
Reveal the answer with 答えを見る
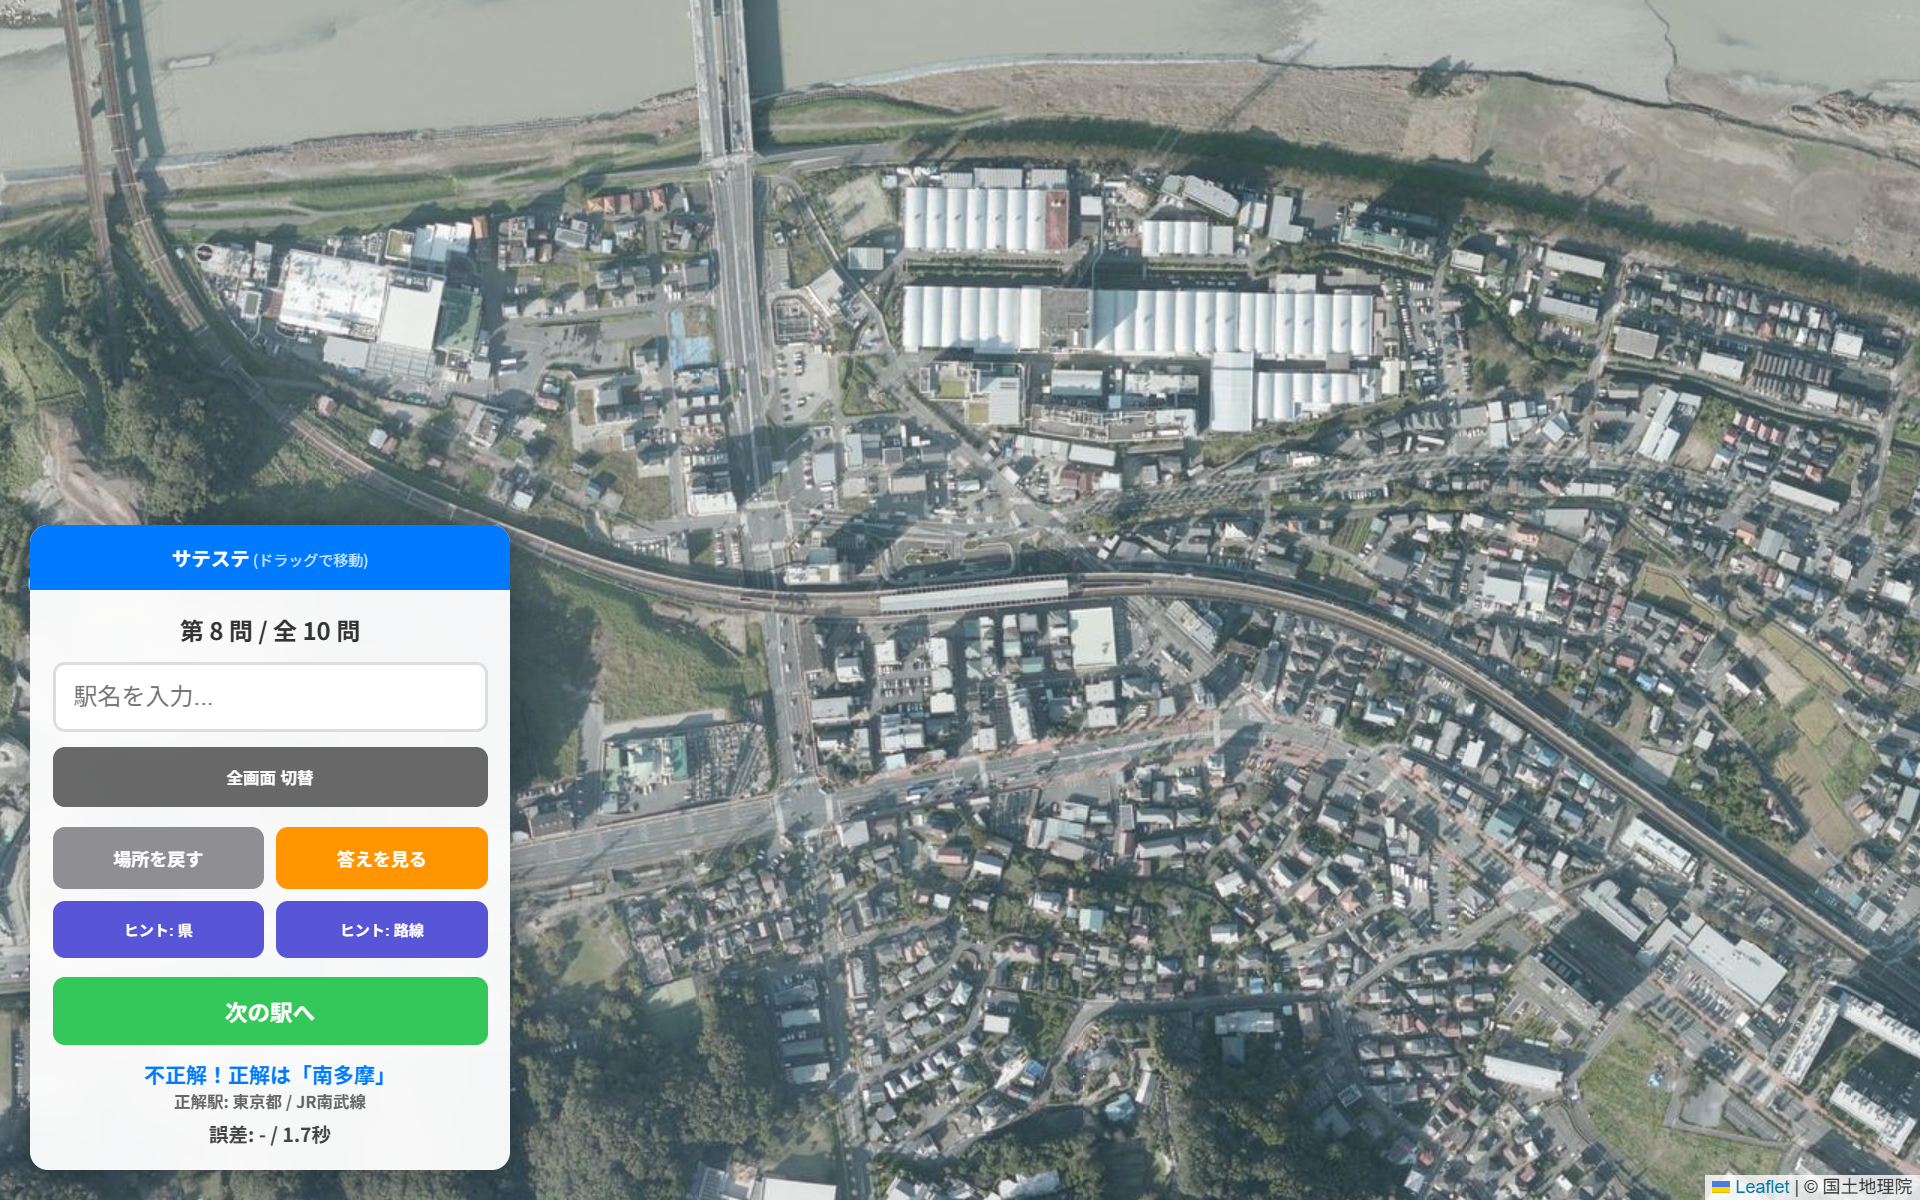pyautogui.click(x=382, y=858)
